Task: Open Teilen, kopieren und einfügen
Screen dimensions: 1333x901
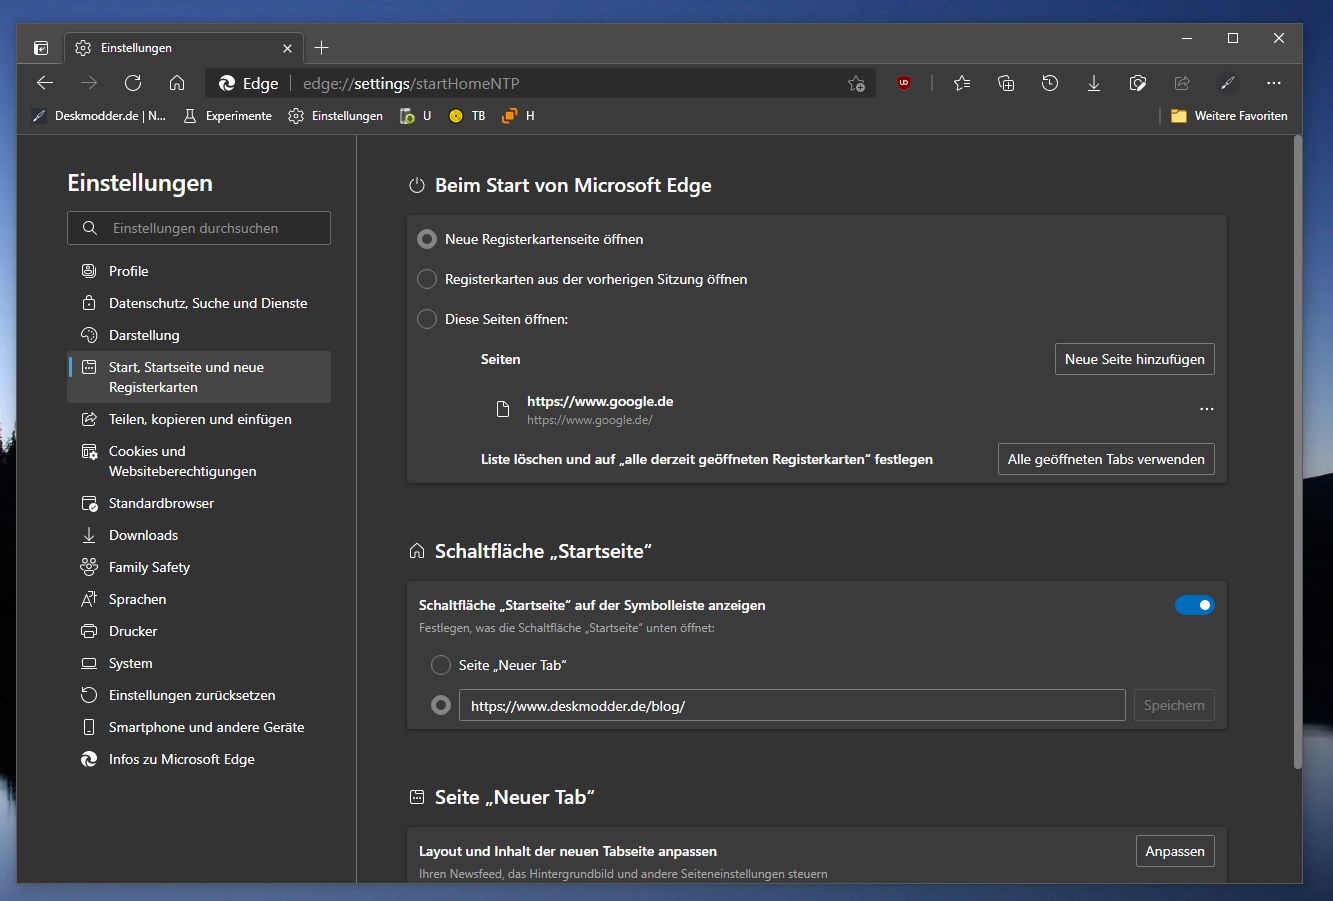Action: [199, 419]
